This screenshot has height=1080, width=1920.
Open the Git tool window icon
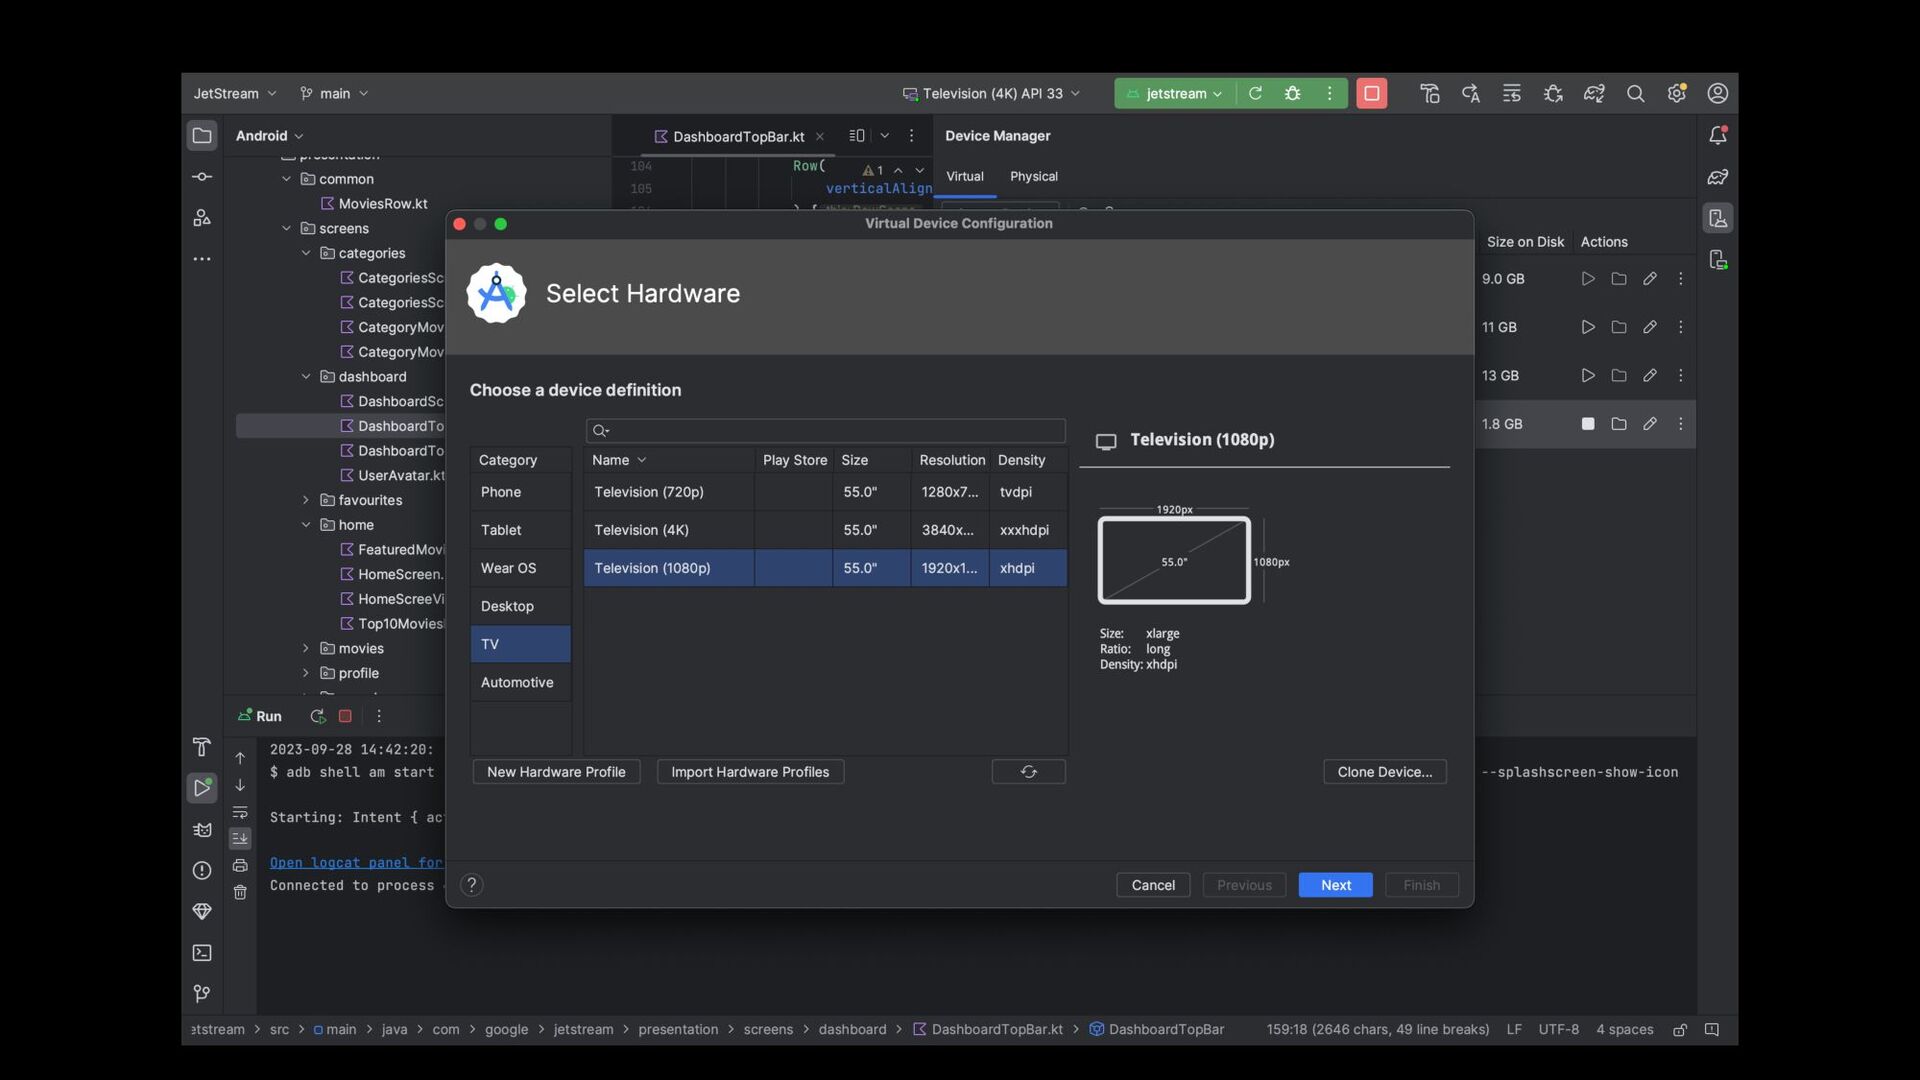(x=202, y=993)
